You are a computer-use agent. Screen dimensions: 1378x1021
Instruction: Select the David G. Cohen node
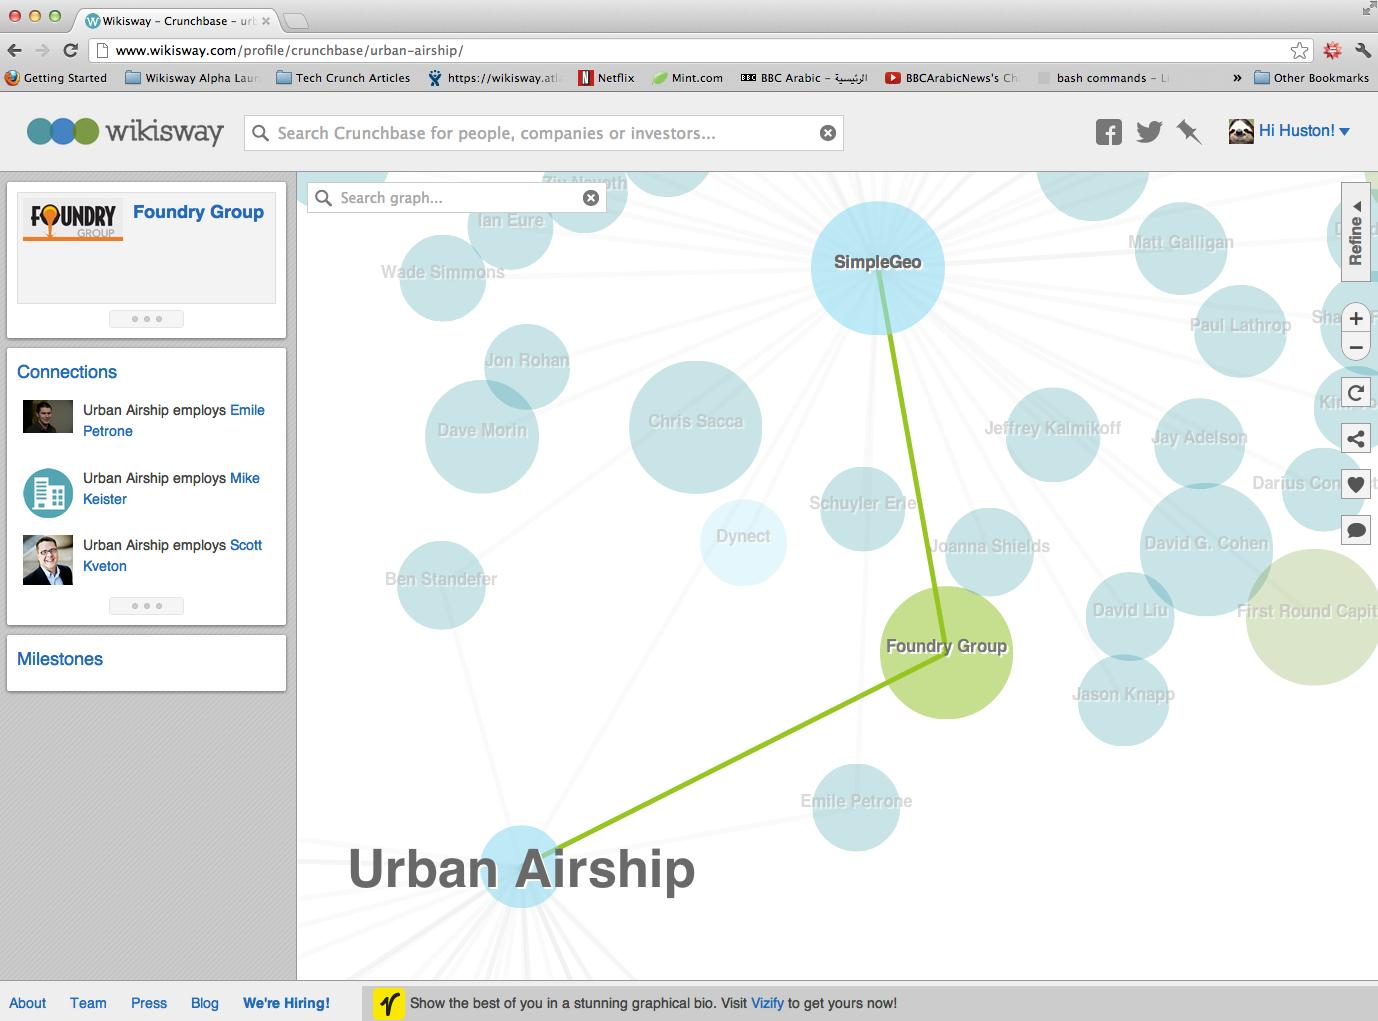[1206, 550]
